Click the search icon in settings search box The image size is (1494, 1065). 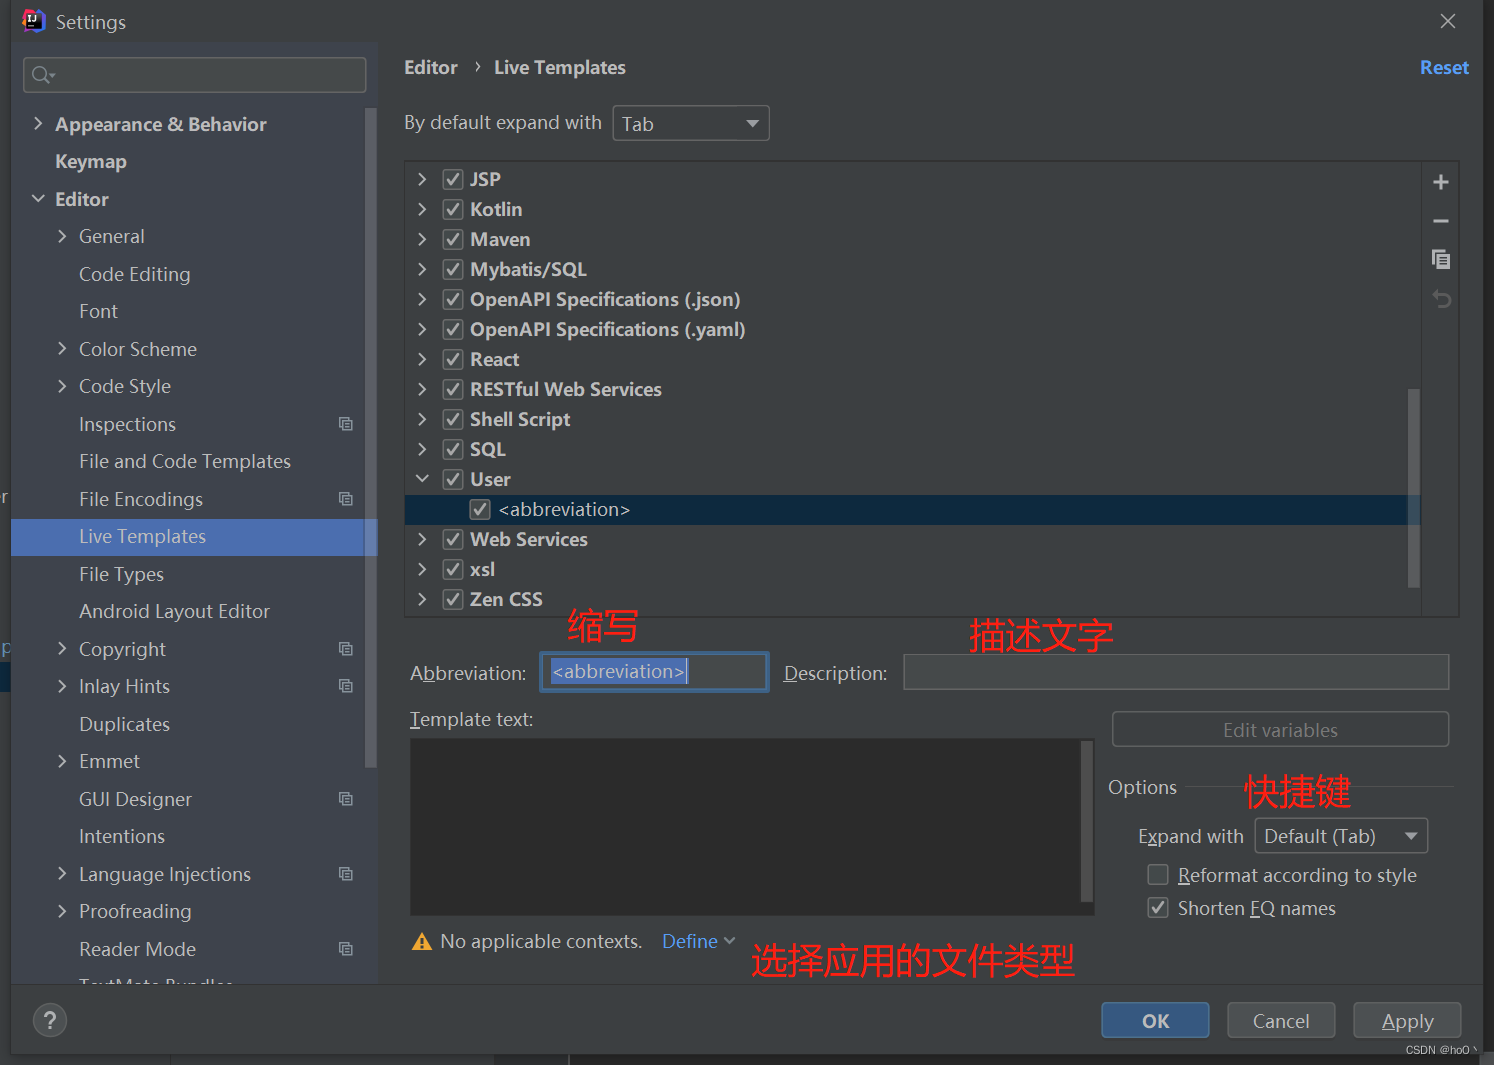(43, 75)
